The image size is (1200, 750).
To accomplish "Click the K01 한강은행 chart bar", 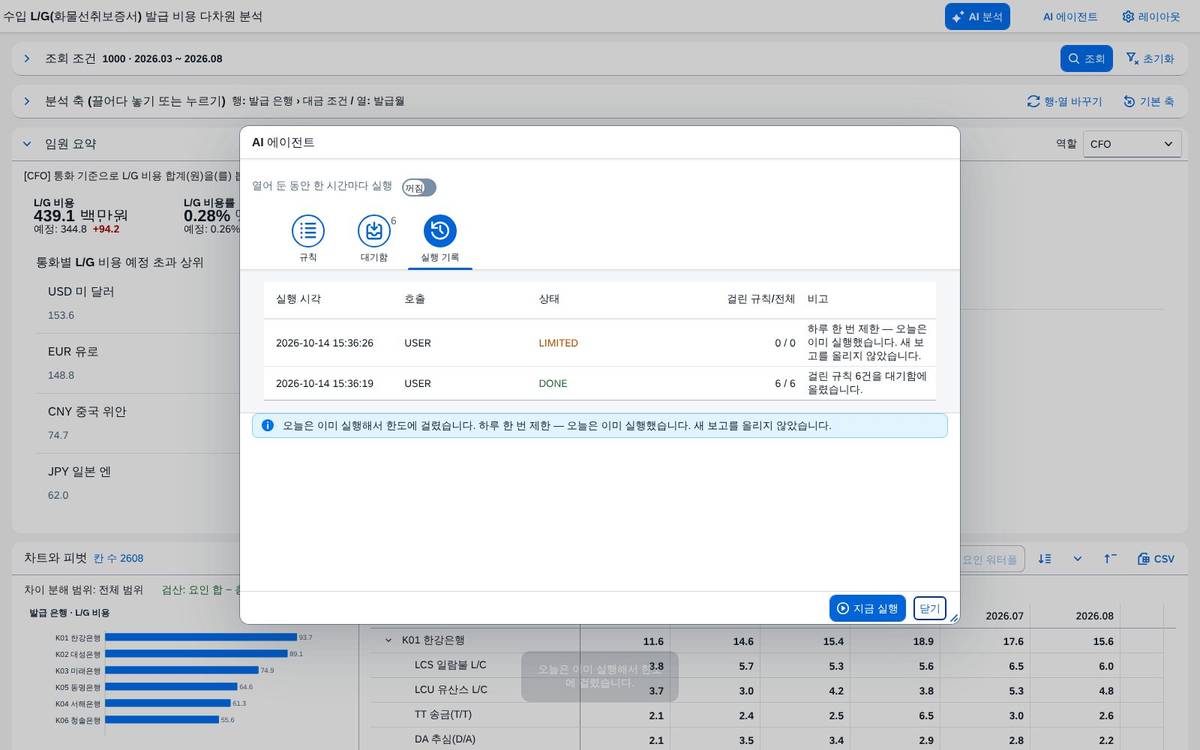I will point(201,637).
